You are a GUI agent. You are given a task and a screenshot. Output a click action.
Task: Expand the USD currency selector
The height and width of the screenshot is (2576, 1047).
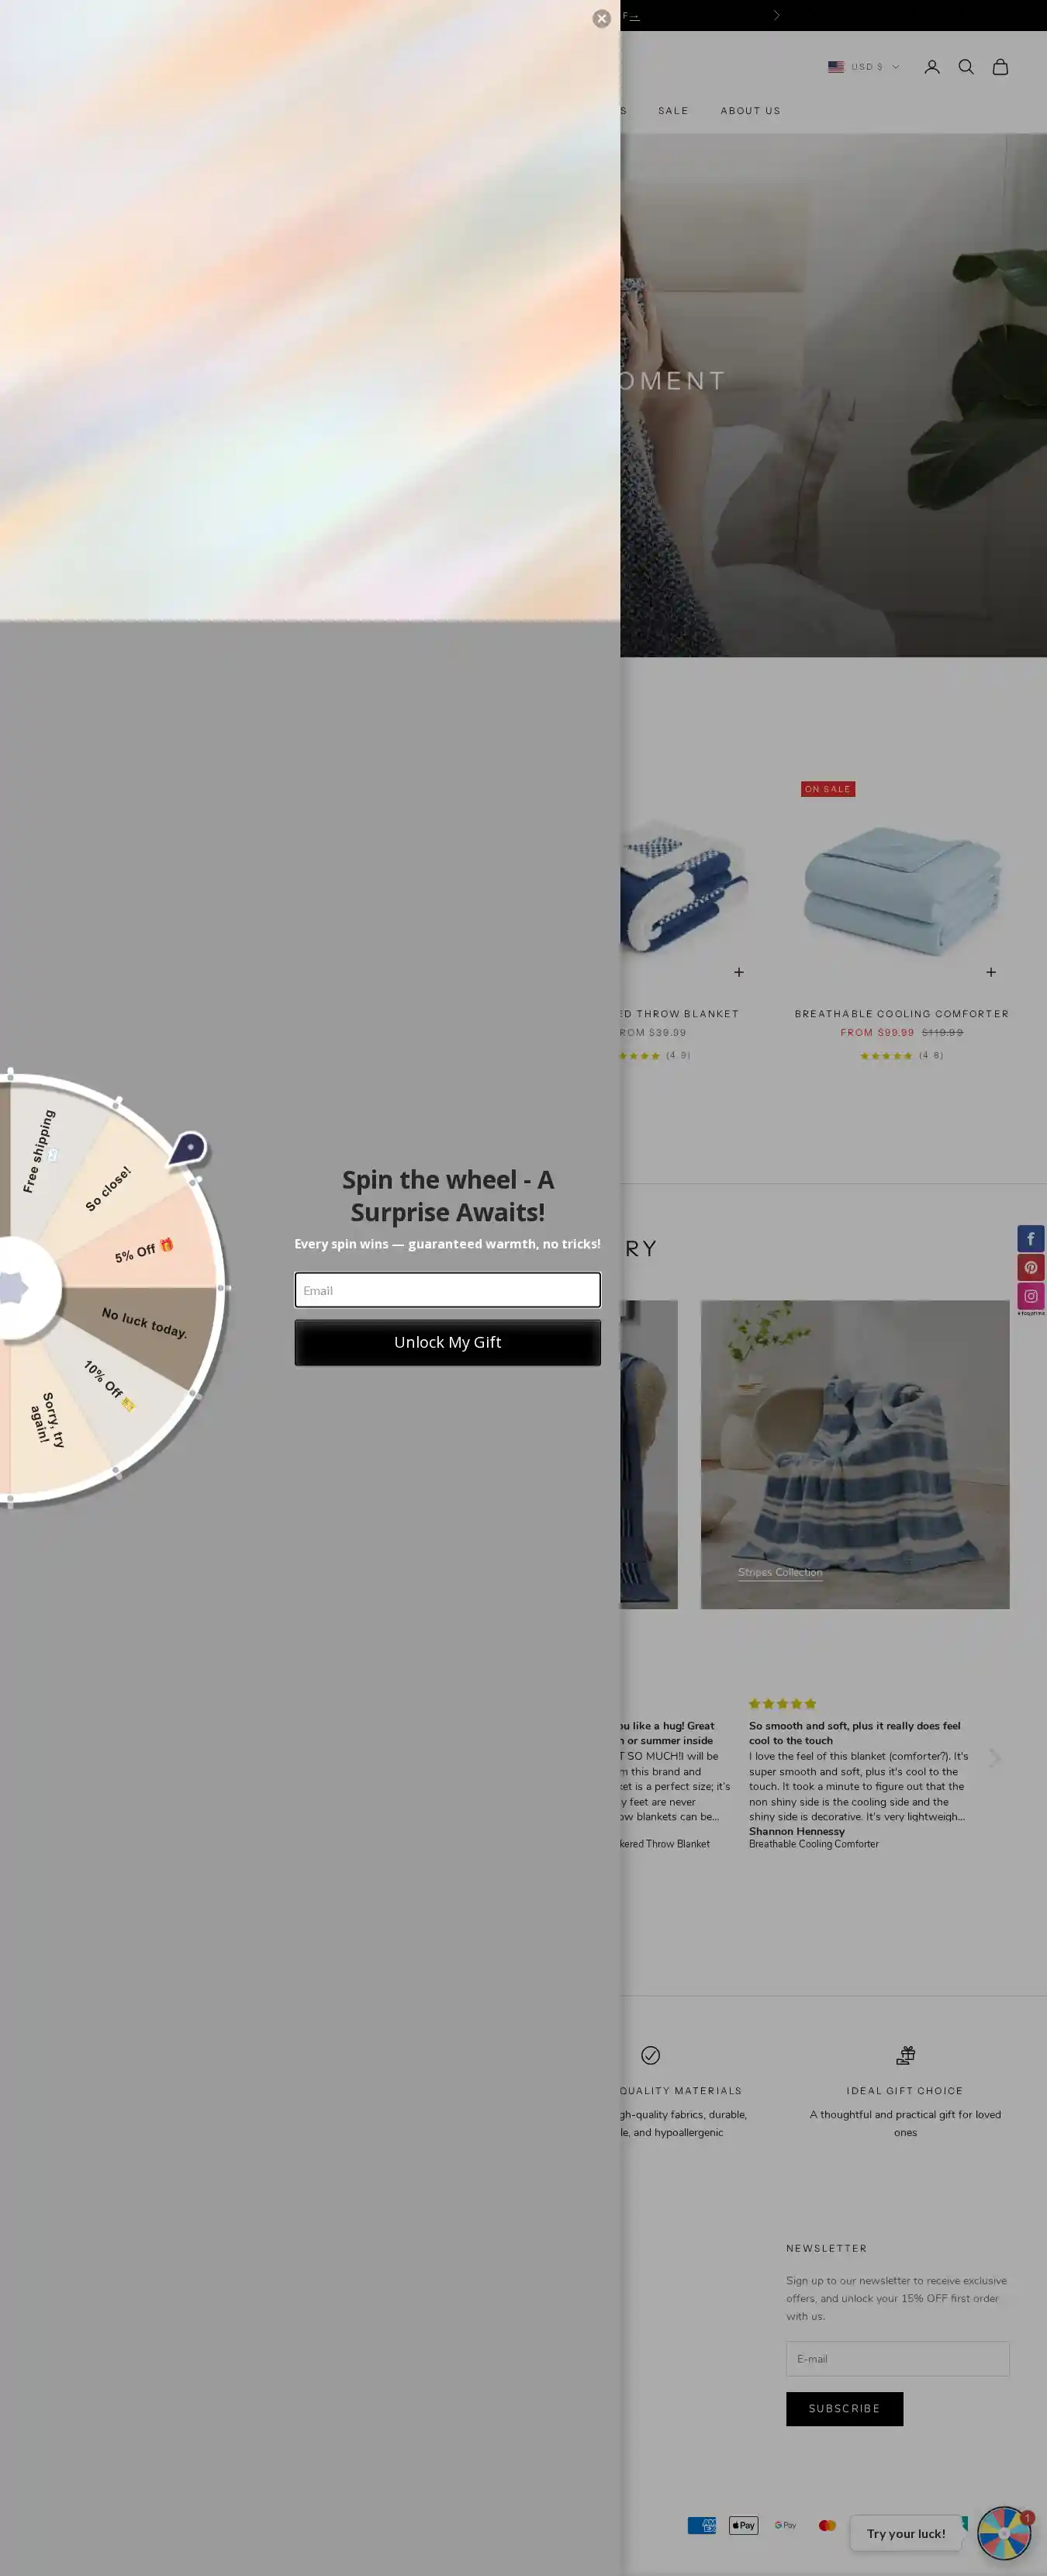point(863,67)
